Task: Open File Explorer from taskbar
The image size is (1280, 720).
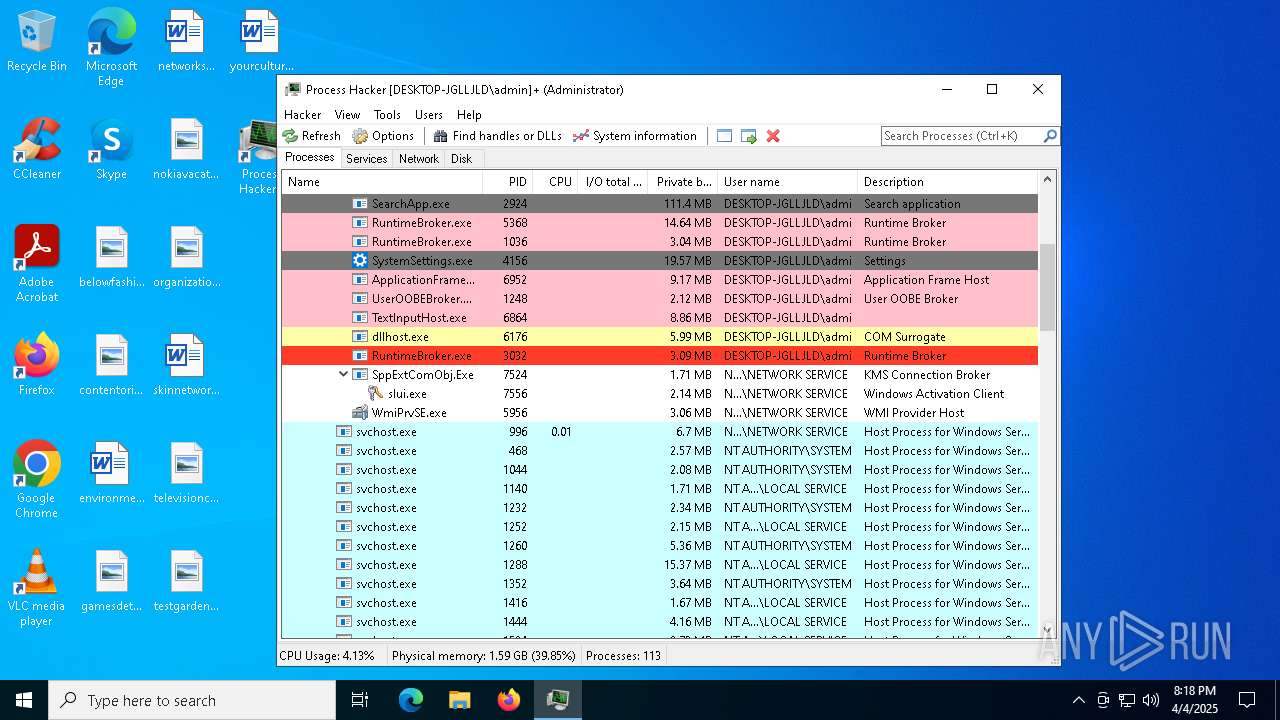Action: pos(459,700)
